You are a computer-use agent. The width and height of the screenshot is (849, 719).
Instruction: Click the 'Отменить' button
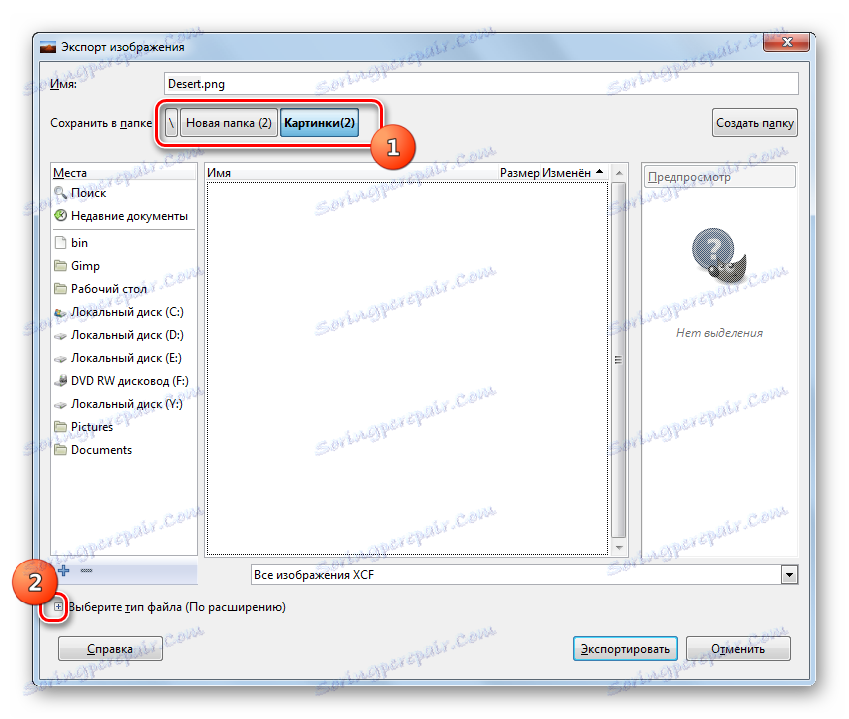(738, 649)
